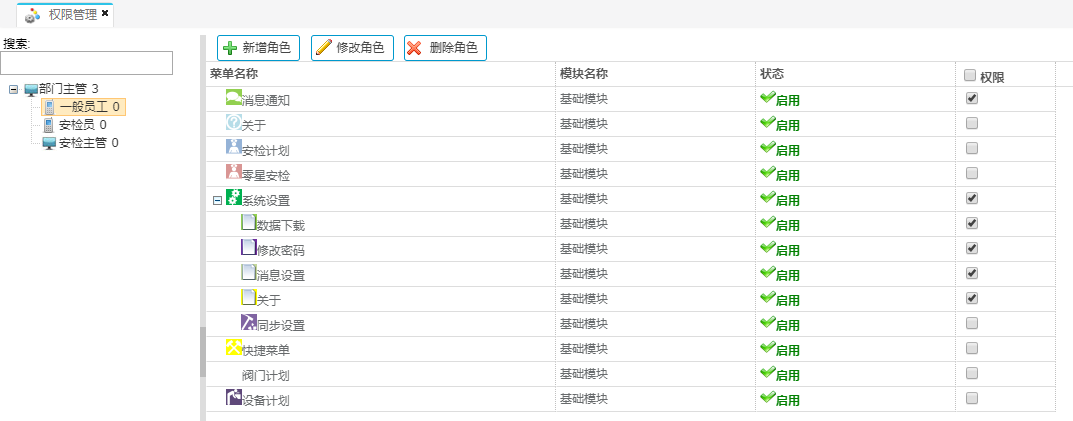Click the 安检计划 row icon
1073x421 pixels.
tap(234, 147)
